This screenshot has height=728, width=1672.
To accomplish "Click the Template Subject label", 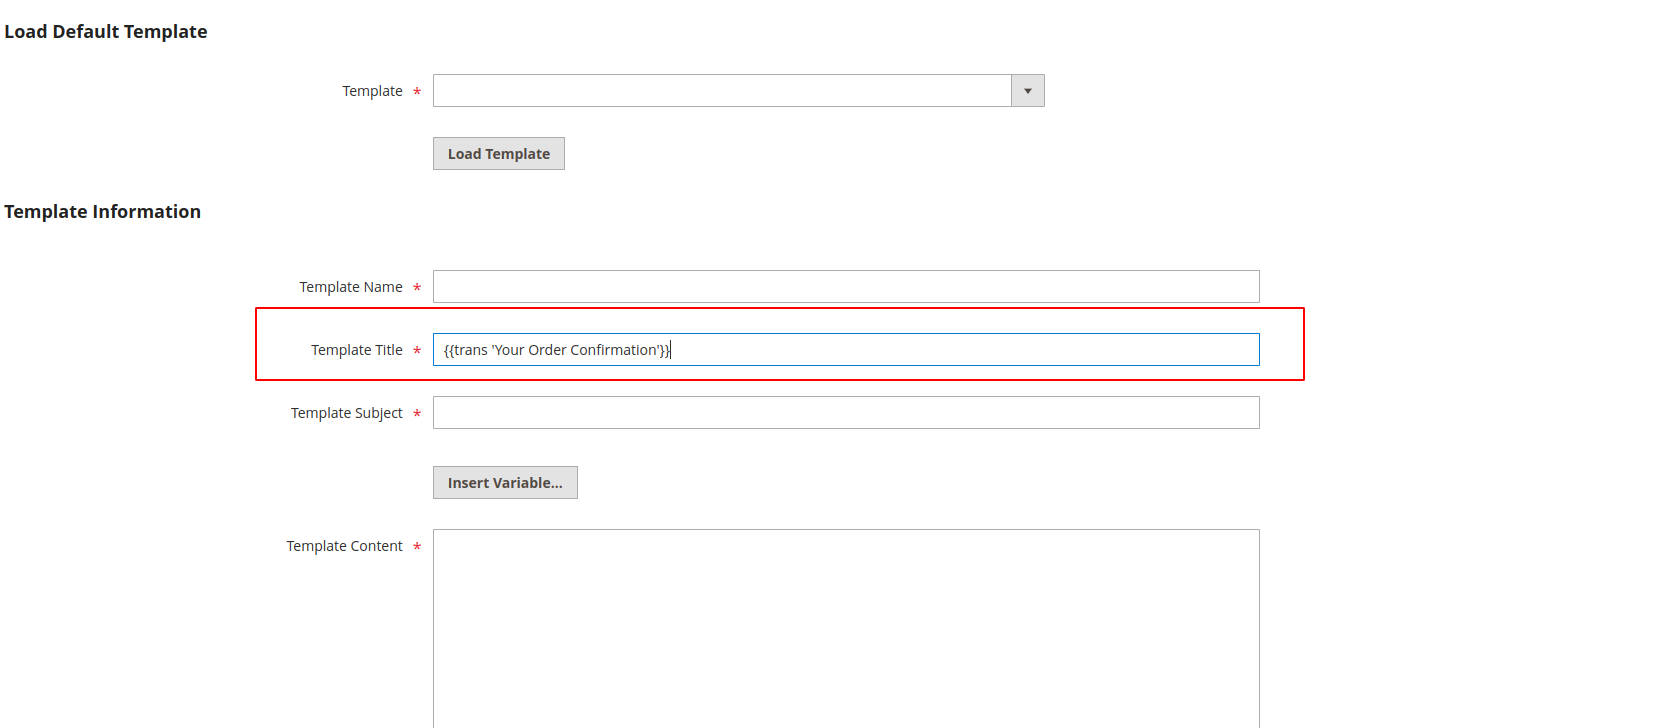I will [x=347, y=413].
